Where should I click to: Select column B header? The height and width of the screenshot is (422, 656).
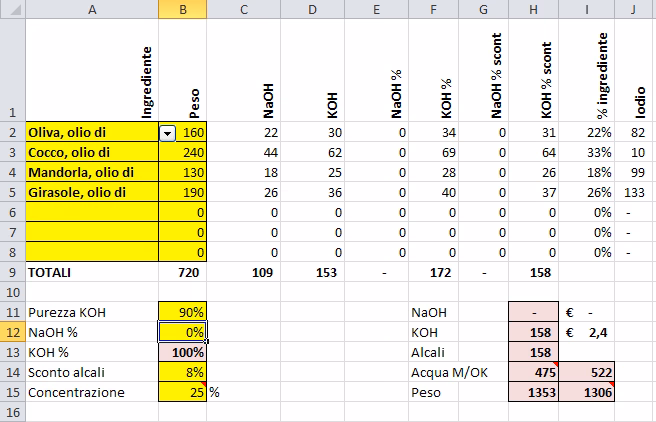click(182, 9)
